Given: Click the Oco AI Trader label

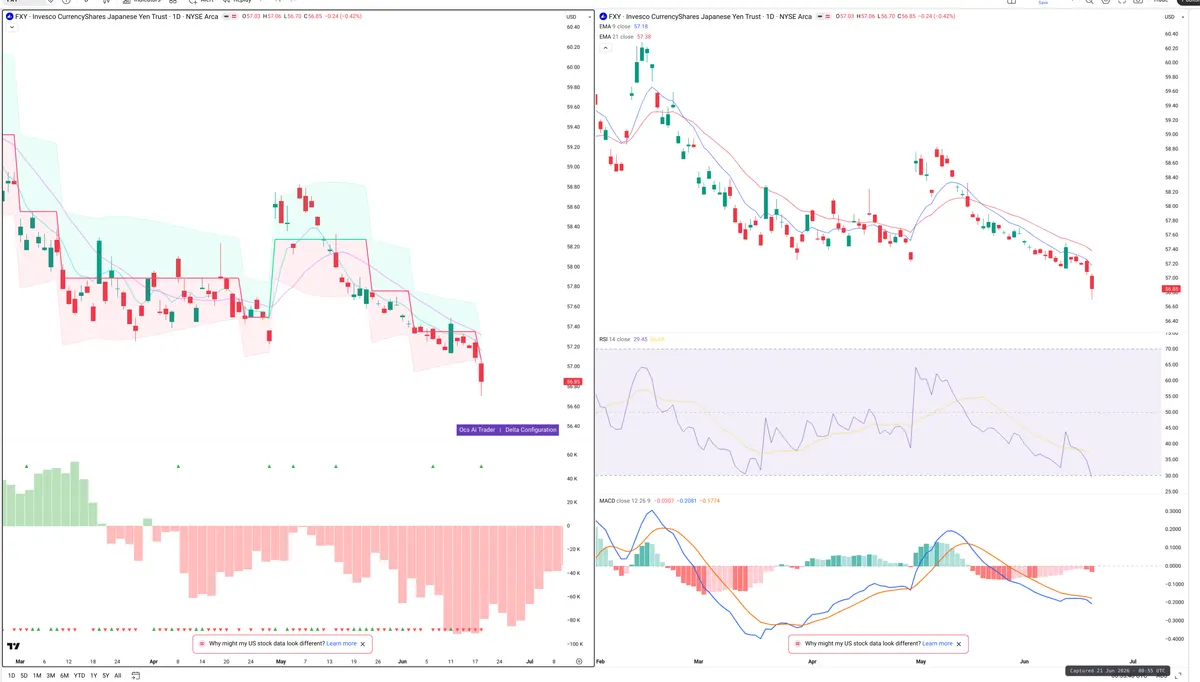Looking at the screenshot, I should pyautogui.click(x=477, y=430).
